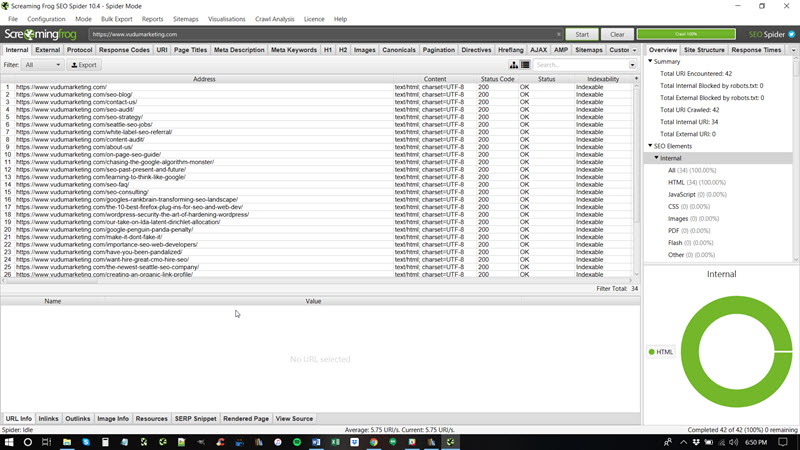
Task: Click the plus icon above table scrollbar
Action: (x=636, y=79)
